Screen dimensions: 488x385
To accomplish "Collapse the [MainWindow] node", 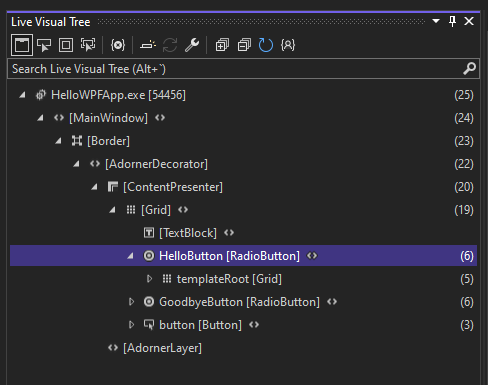I will coord(40,118).
